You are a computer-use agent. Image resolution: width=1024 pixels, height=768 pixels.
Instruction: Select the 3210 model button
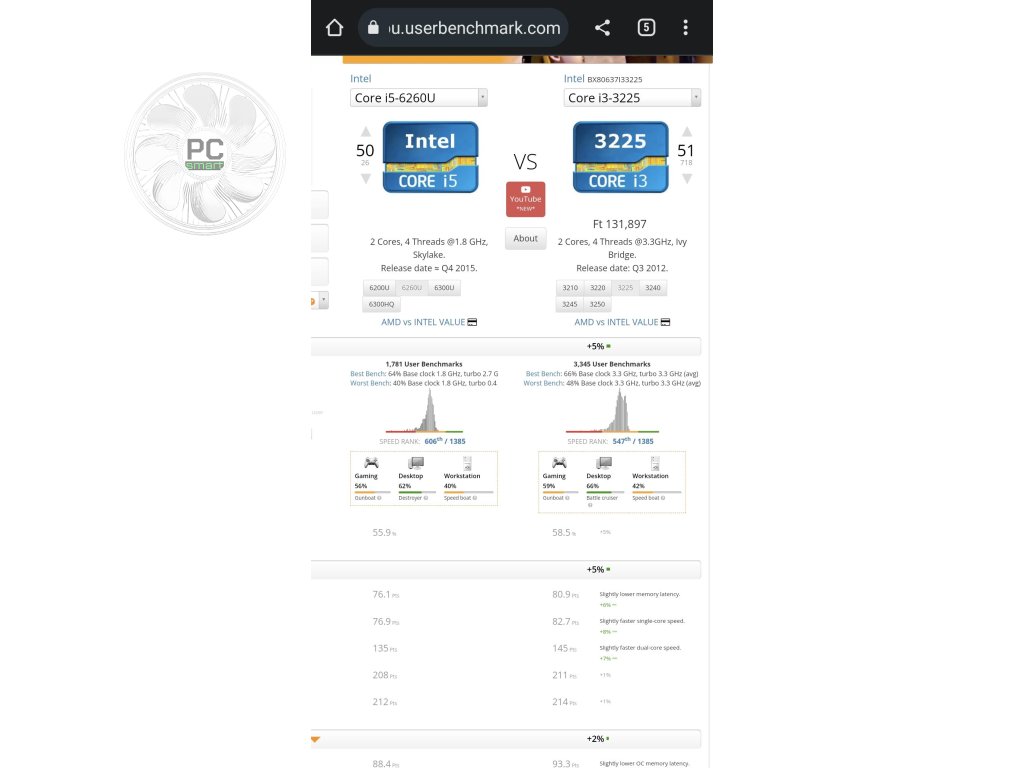pos(570,287)
